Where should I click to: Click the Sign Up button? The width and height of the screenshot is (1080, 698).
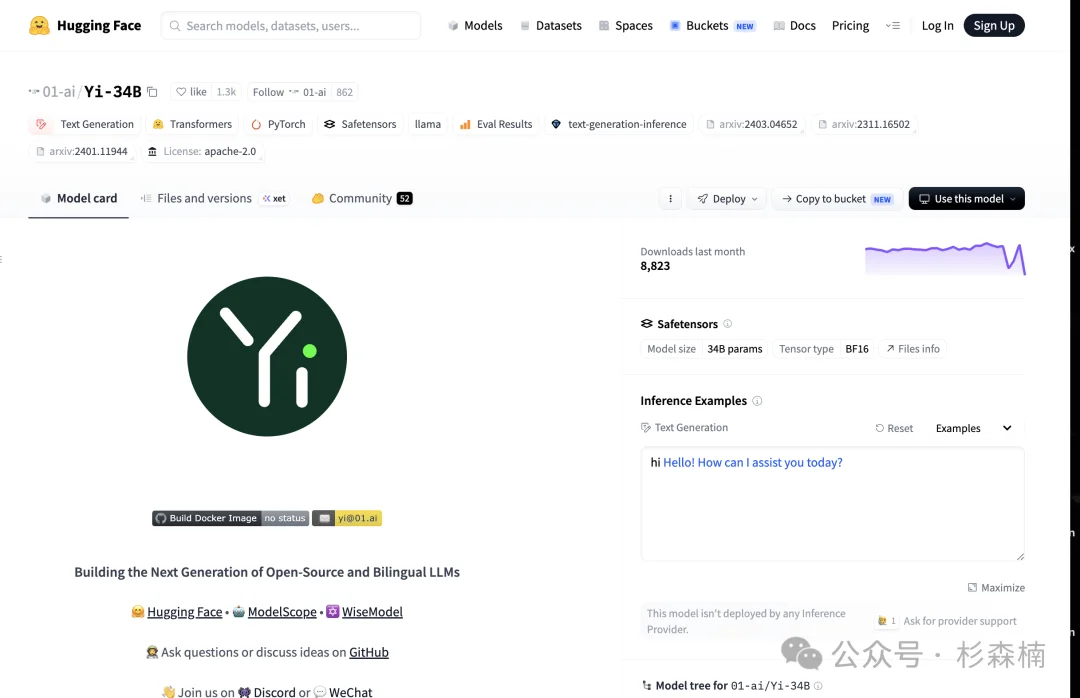point(994,25)
